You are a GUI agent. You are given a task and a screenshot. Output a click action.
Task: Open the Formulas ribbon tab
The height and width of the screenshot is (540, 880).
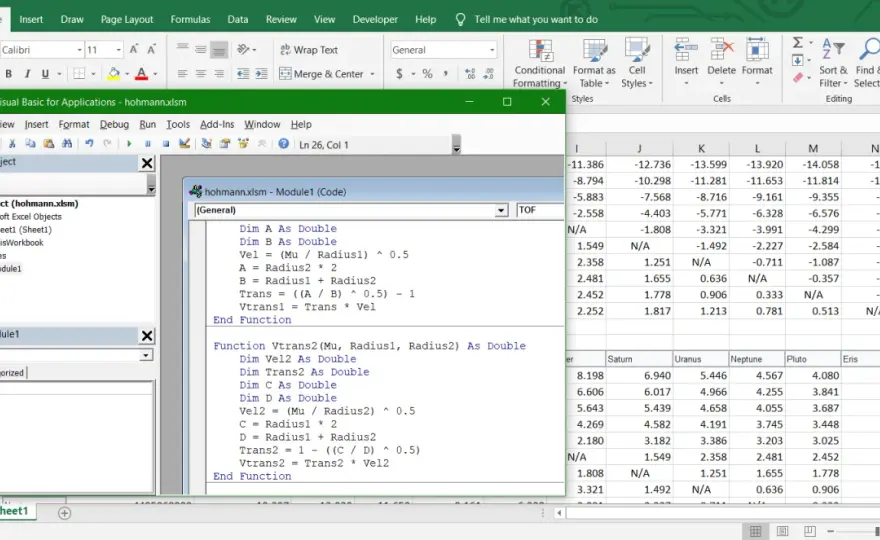[x=190, y=19]
